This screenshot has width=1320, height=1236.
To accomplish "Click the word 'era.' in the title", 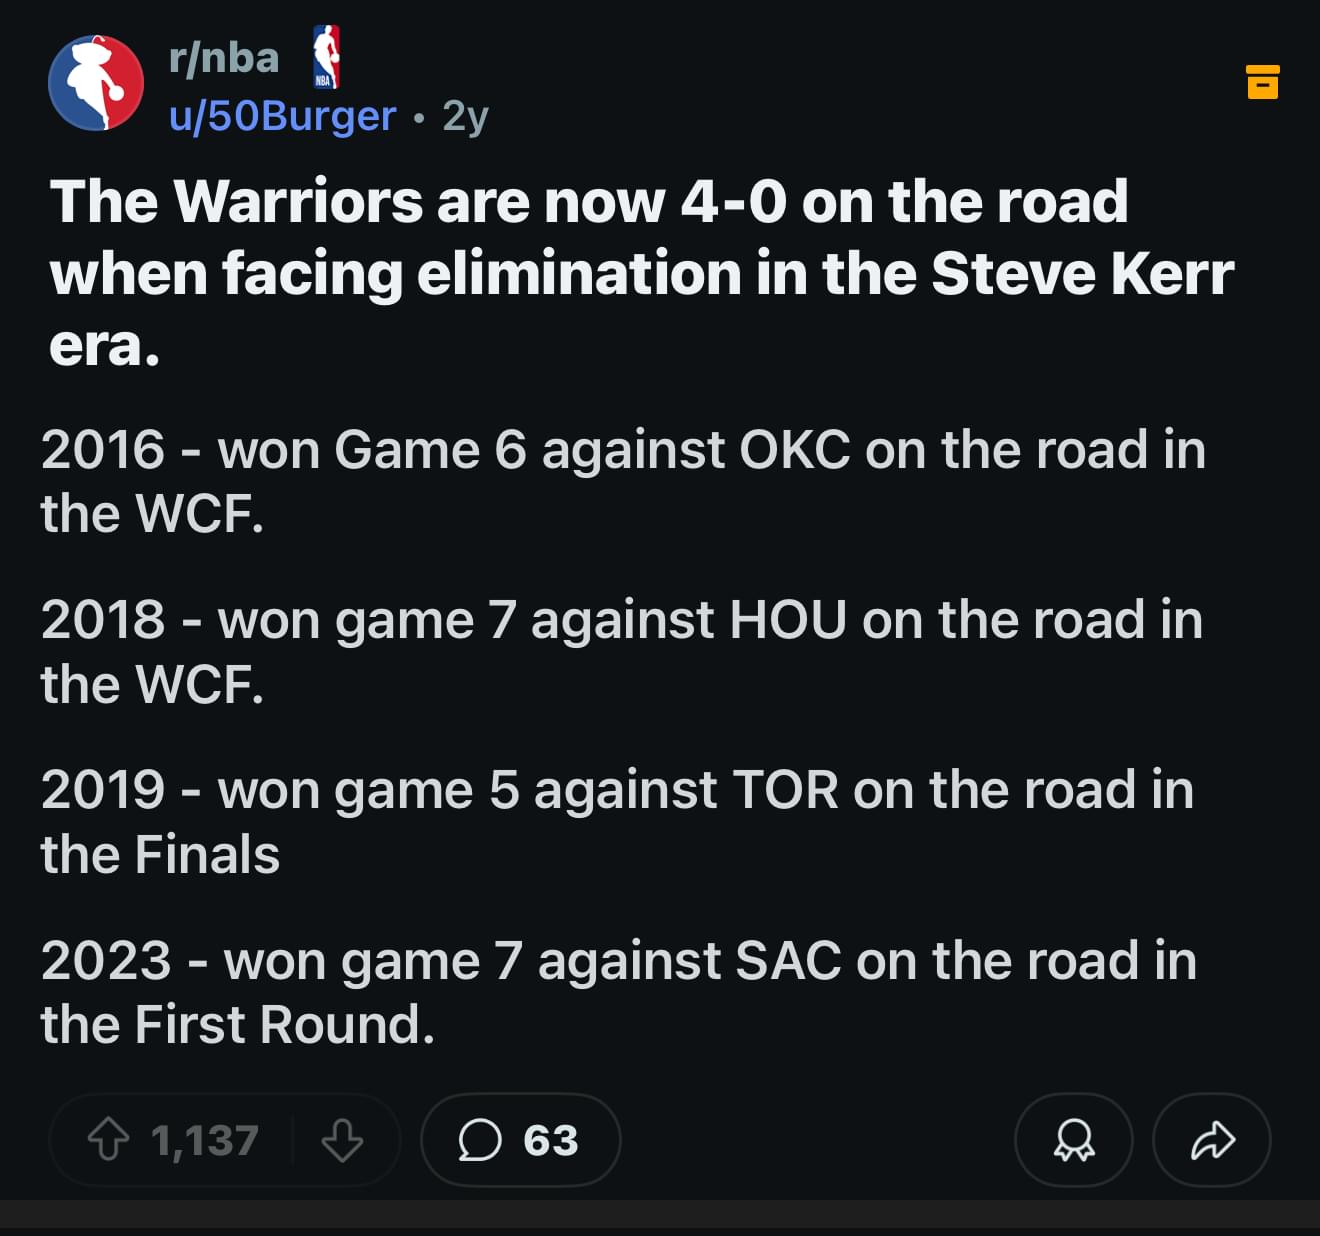I will point(105,346).
